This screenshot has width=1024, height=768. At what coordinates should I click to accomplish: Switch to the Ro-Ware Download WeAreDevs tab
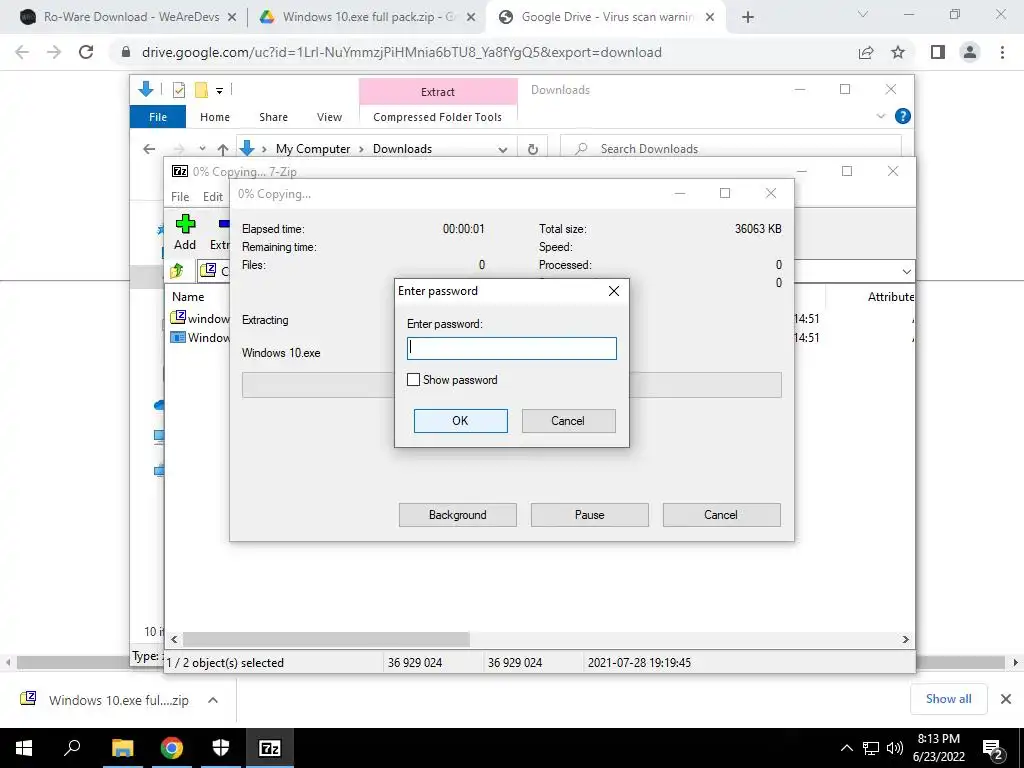tap(131, 17)
